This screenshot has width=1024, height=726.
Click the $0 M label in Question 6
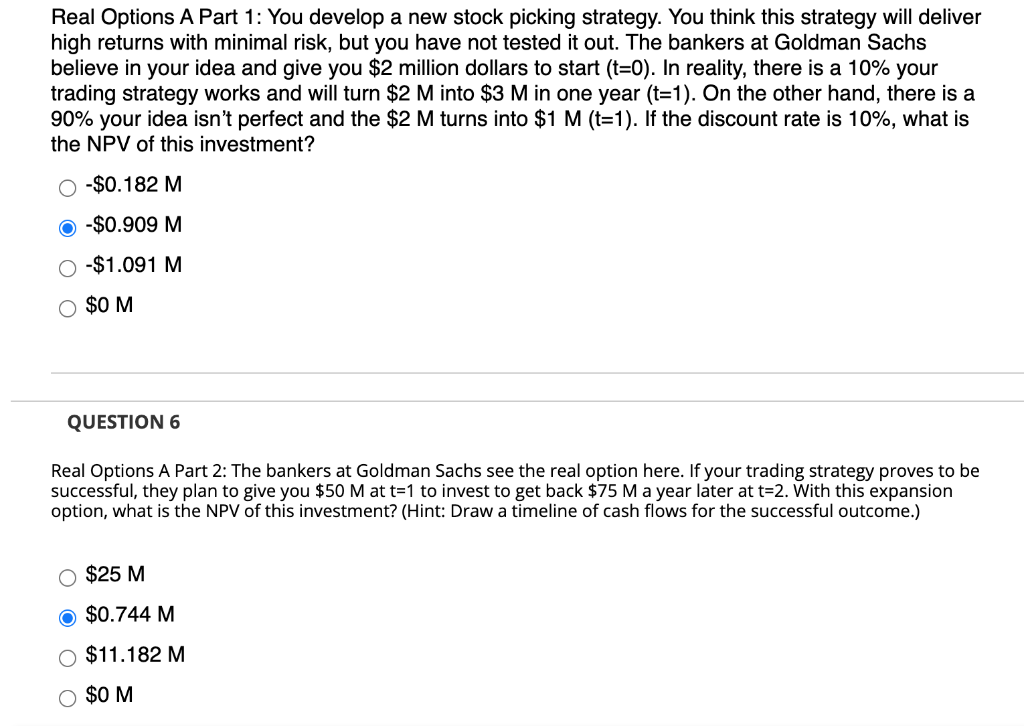[108, 695]
